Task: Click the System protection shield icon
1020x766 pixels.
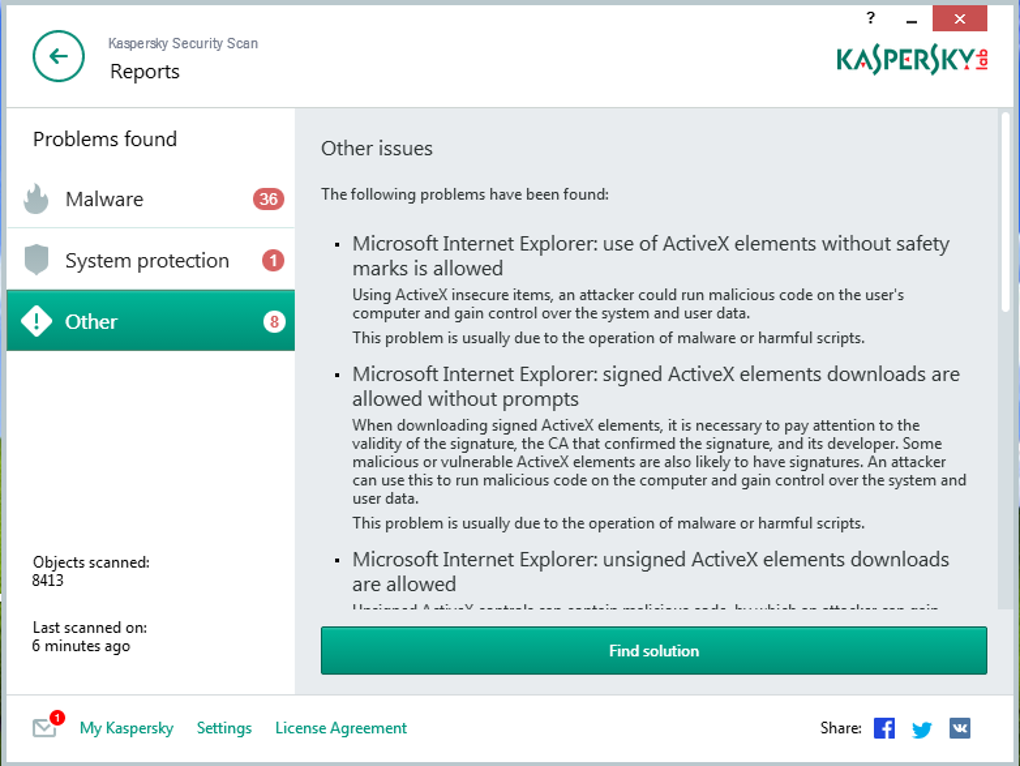Action: pyautogui.click(x=36, y=260)
